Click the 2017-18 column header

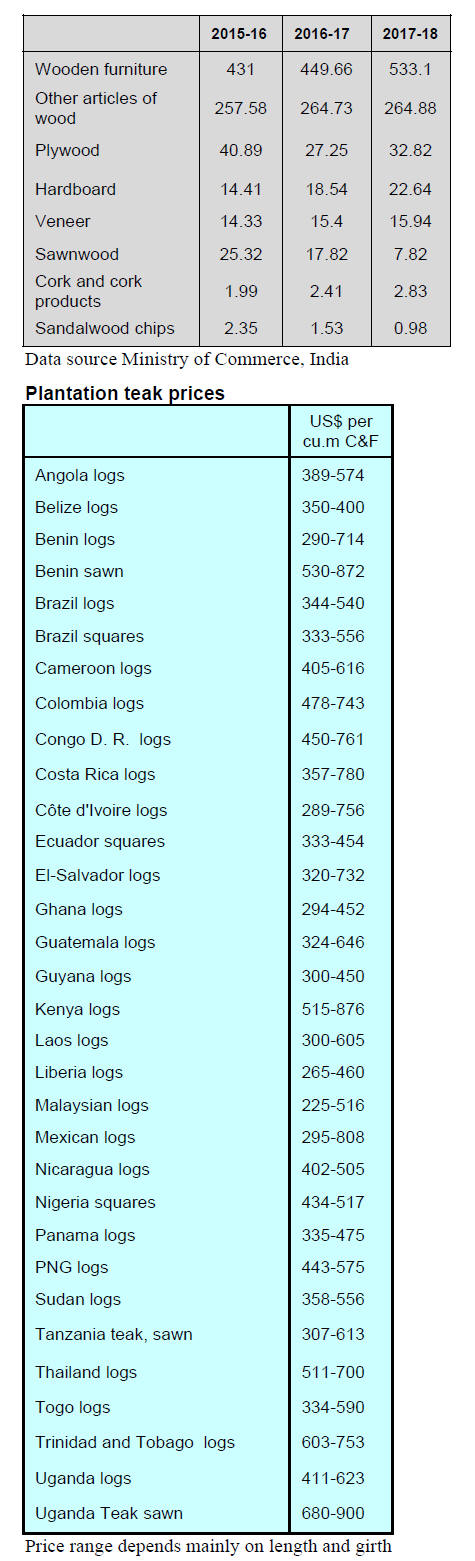pyautogui.click(x=410, y=34)
